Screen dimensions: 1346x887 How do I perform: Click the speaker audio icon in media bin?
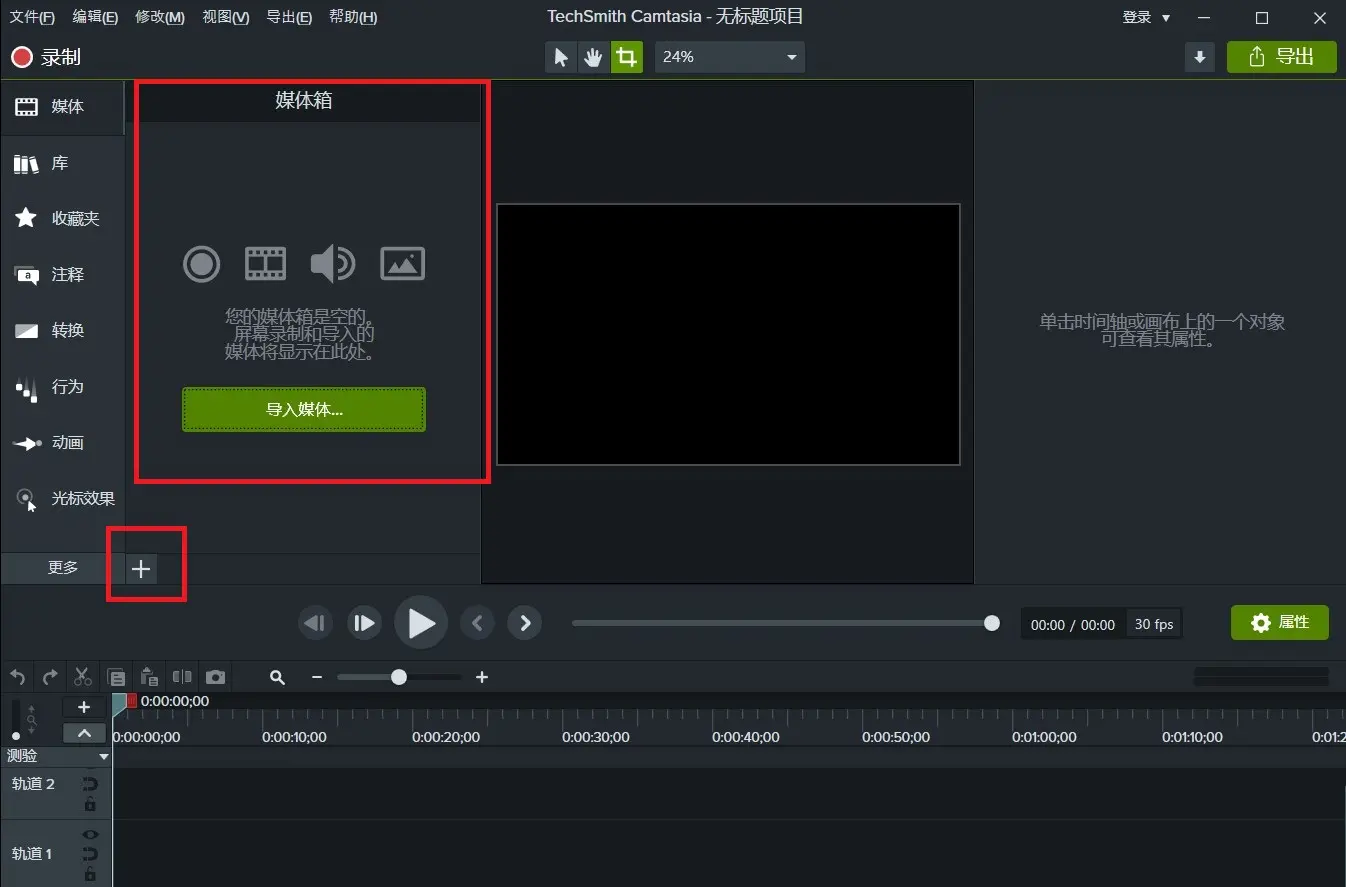332,264
